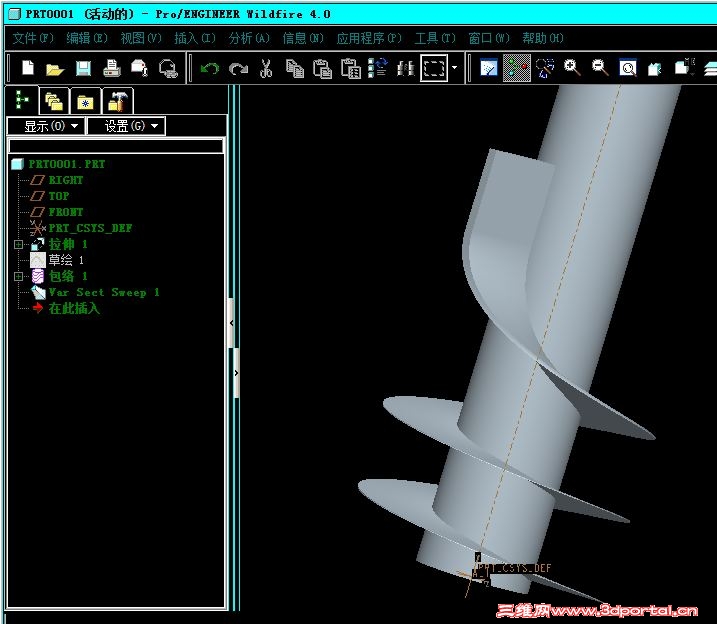Switch to Model Tree navigator tab
Screen dimensions: 717x624
click(x=22, y=100)
